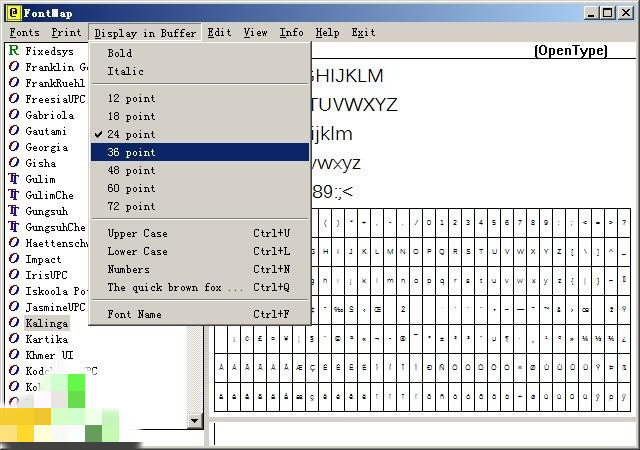Click the OpenType icon beside Kartika
Viewport: 640px width, 450px height.
click(14, 339)
